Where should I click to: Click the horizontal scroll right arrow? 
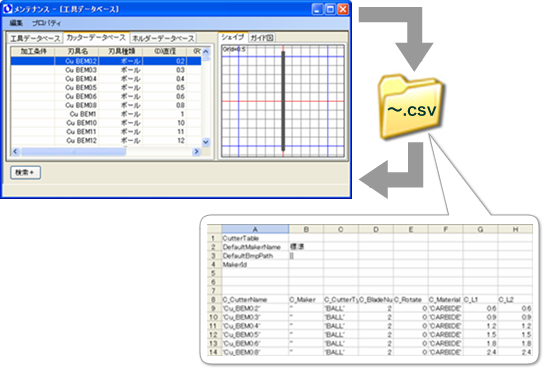point(196,151)
